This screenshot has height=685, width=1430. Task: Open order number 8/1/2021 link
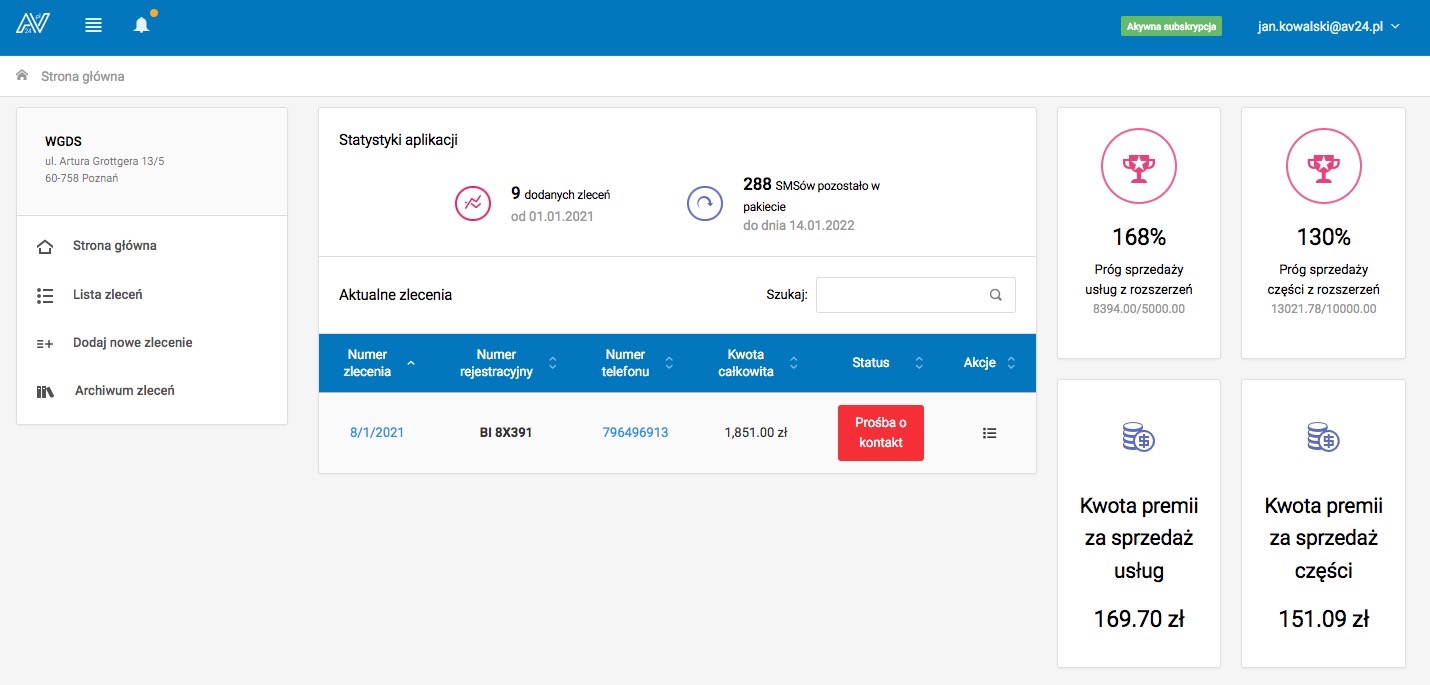[x=377, y=433]
